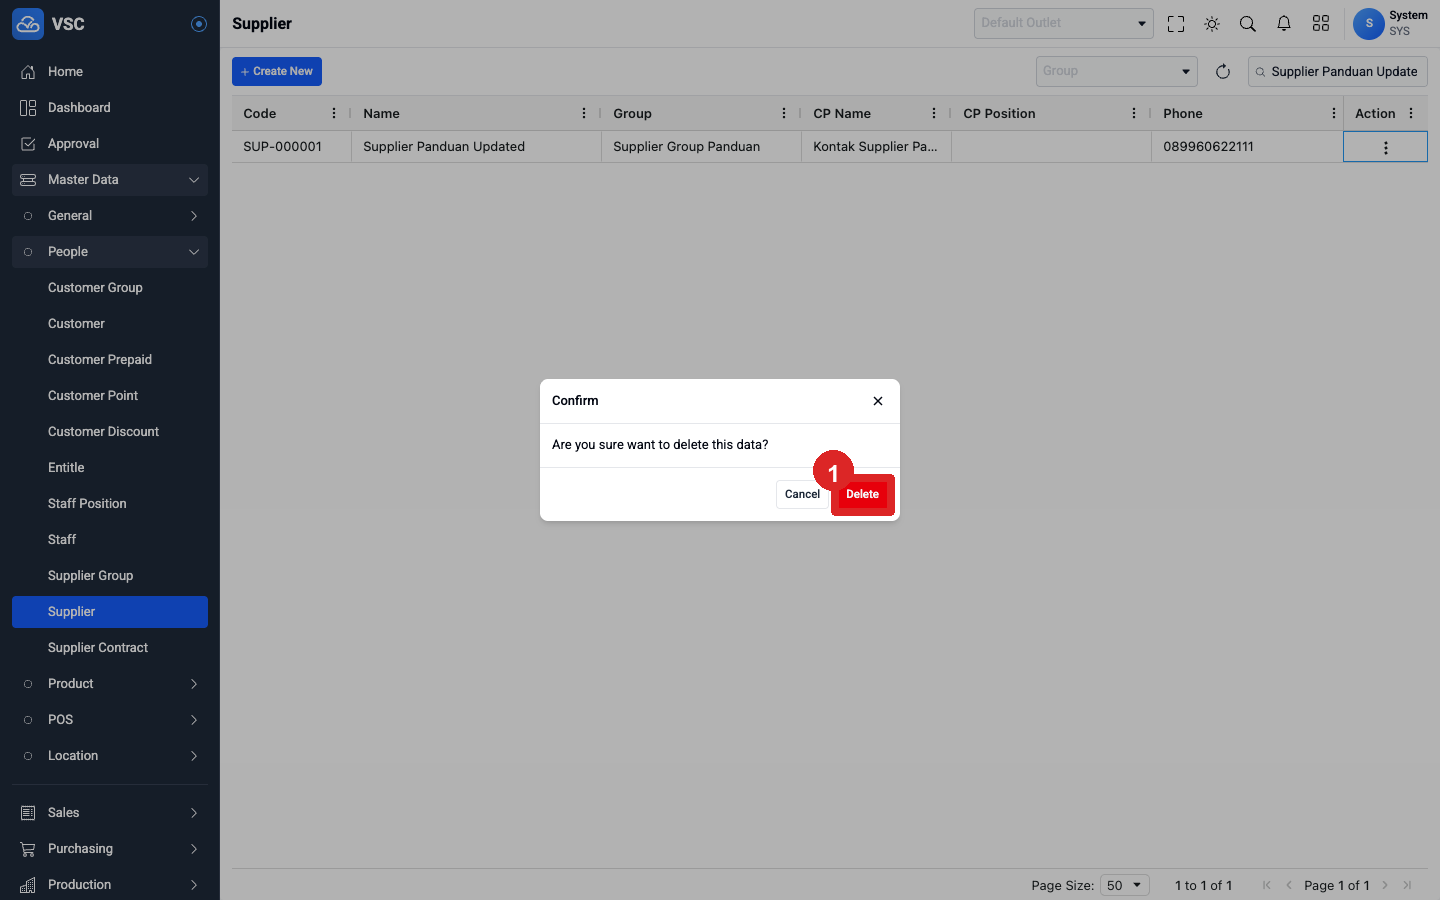The image size is (1440, 900).
Task: Click Create New supplier button
Action: [277, 71]
